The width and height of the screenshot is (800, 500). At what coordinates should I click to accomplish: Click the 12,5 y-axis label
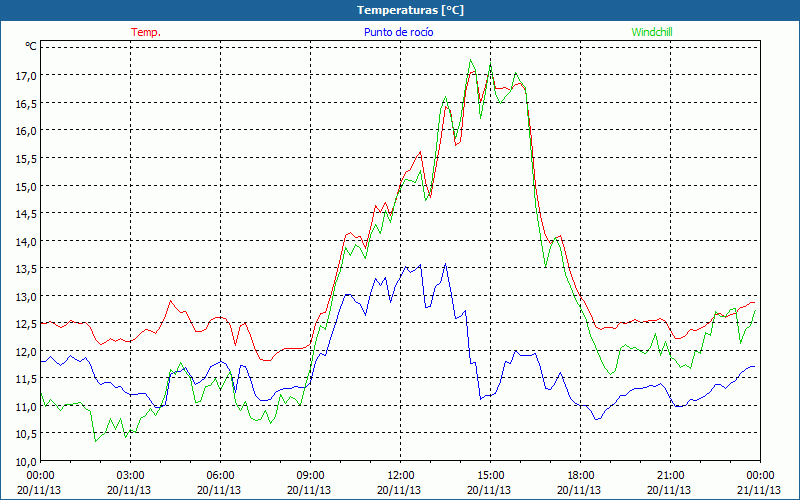27,323
